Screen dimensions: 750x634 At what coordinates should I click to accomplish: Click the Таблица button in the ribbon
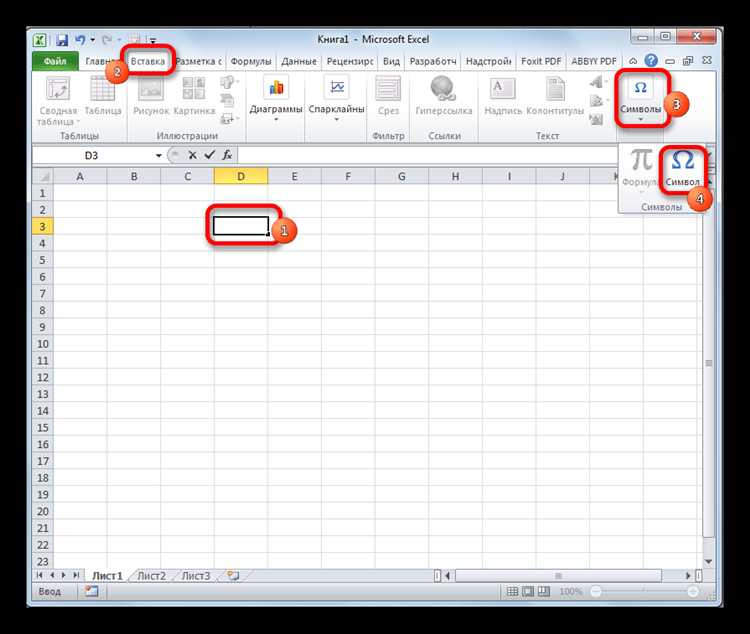point(103,96)
